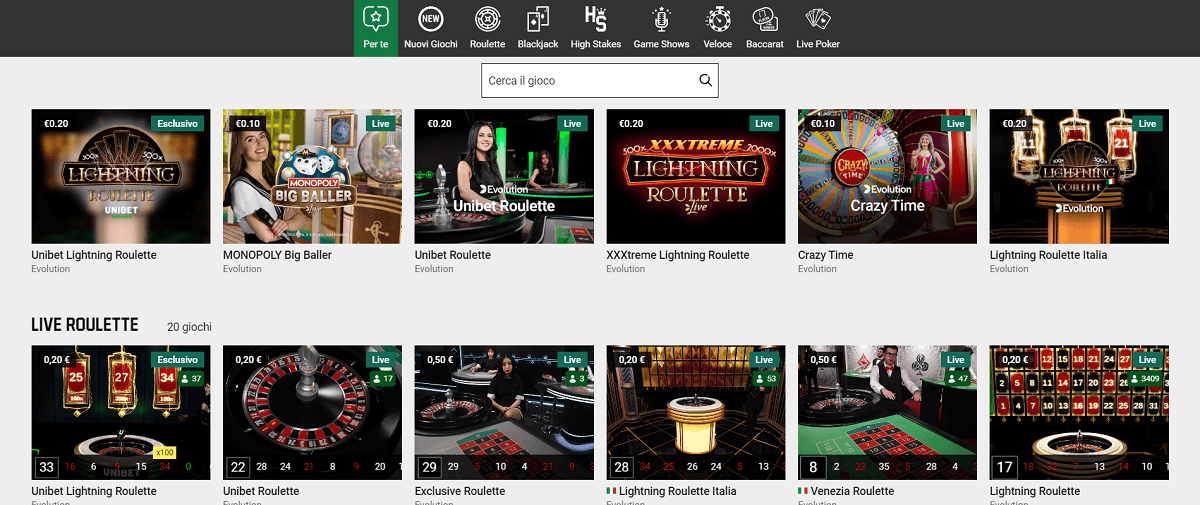The height and width of the screenshot is (505, 1200).
Task: Open Unibet Roulette top row thumbnail
Action: 504,176
